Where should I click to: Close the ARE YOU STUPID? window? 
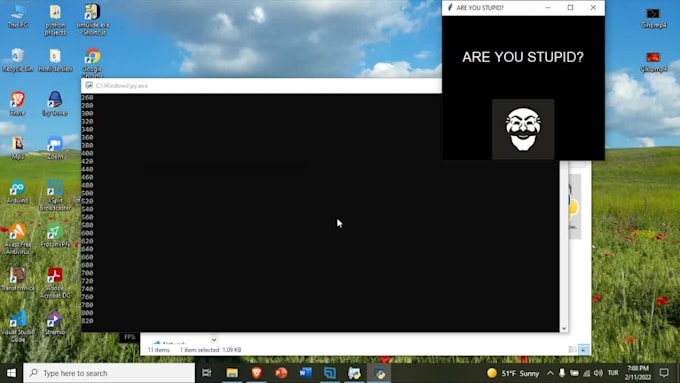click(593, 7)
